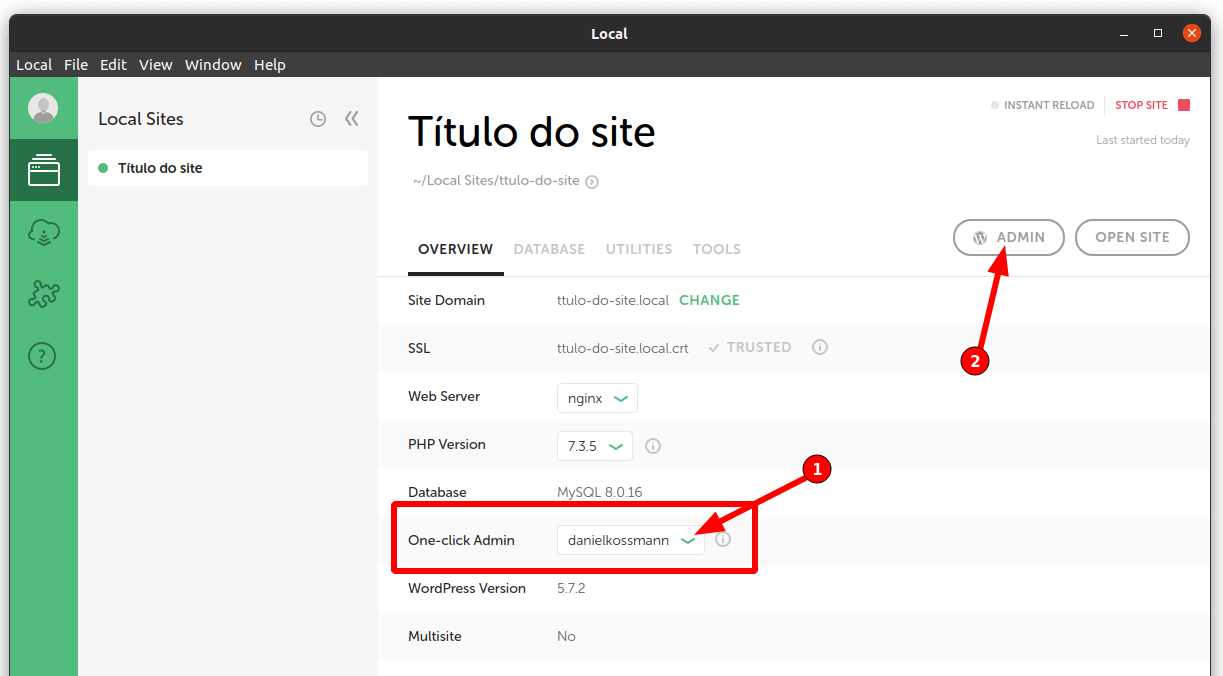Open the Window menu
The height and width of the screenshot is (676, 1223).
[213, 65]
